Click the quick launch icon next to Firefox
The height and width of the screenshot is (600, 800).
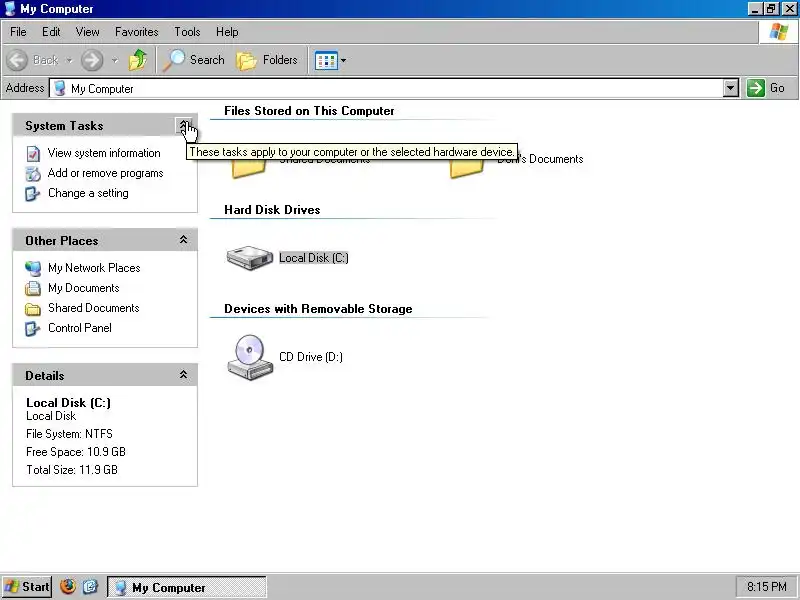pyautogui.click(x=90, y=587)
